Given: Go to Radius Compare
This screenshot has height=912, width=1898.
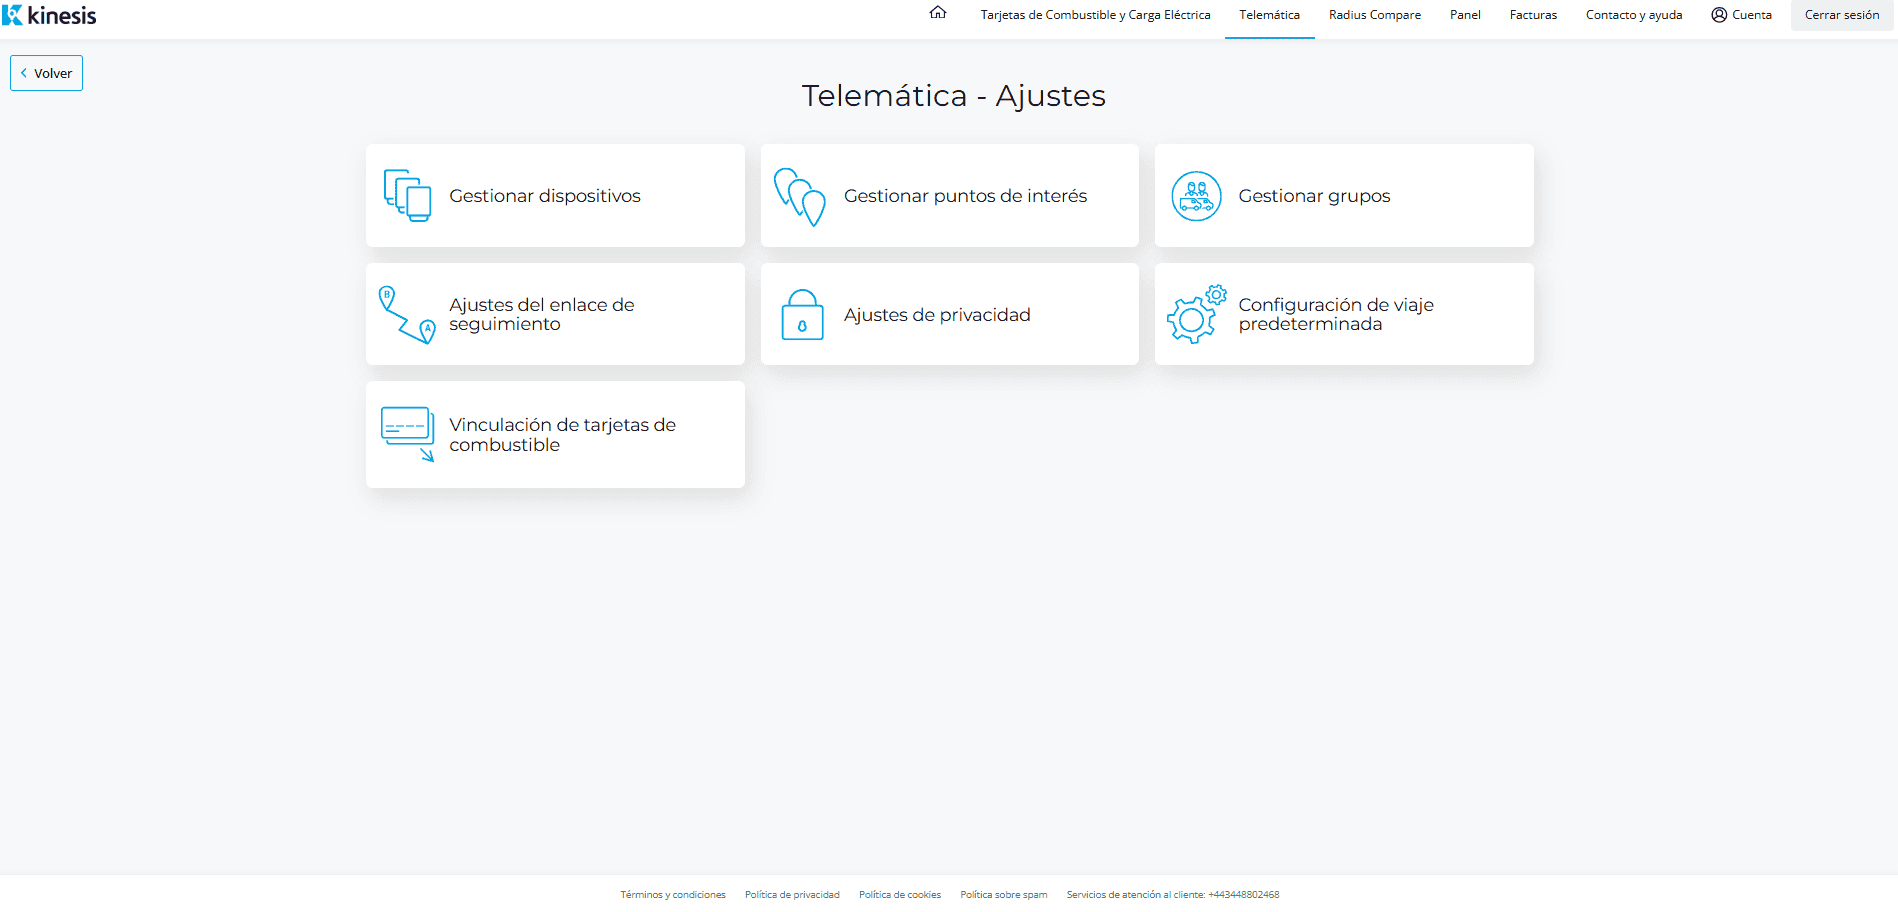Looking at the screenshot, I should point(1374,15).
